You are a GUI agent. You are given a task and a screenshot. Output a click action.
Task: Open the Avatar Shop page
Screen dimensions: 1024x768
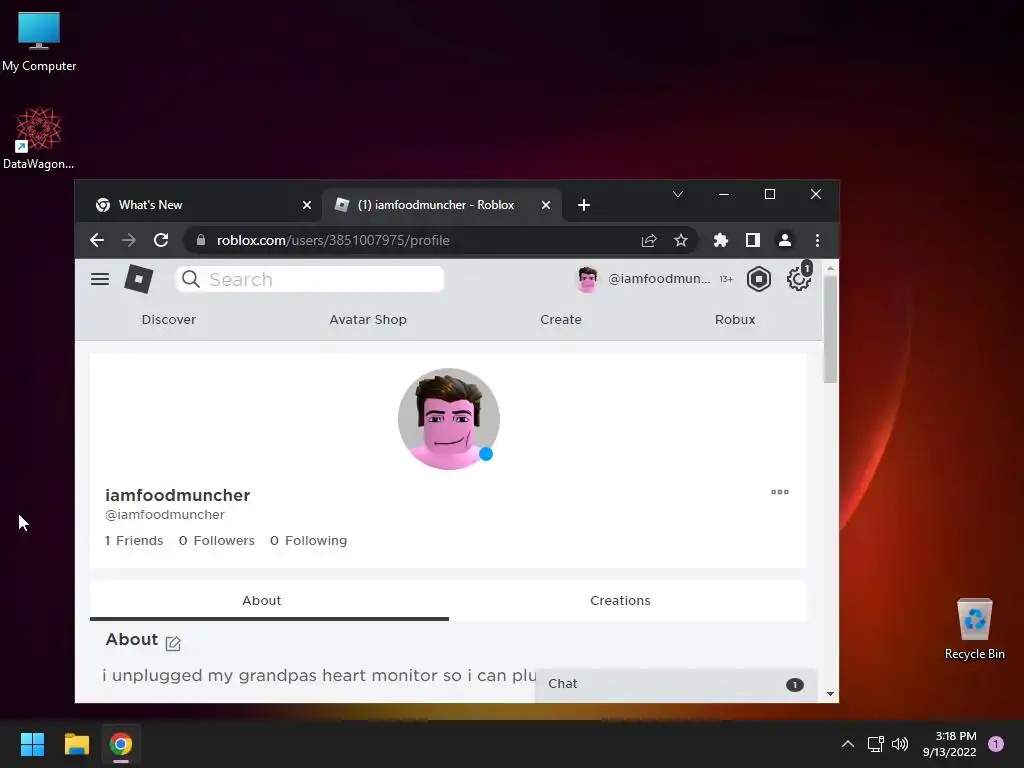(368, 319)
